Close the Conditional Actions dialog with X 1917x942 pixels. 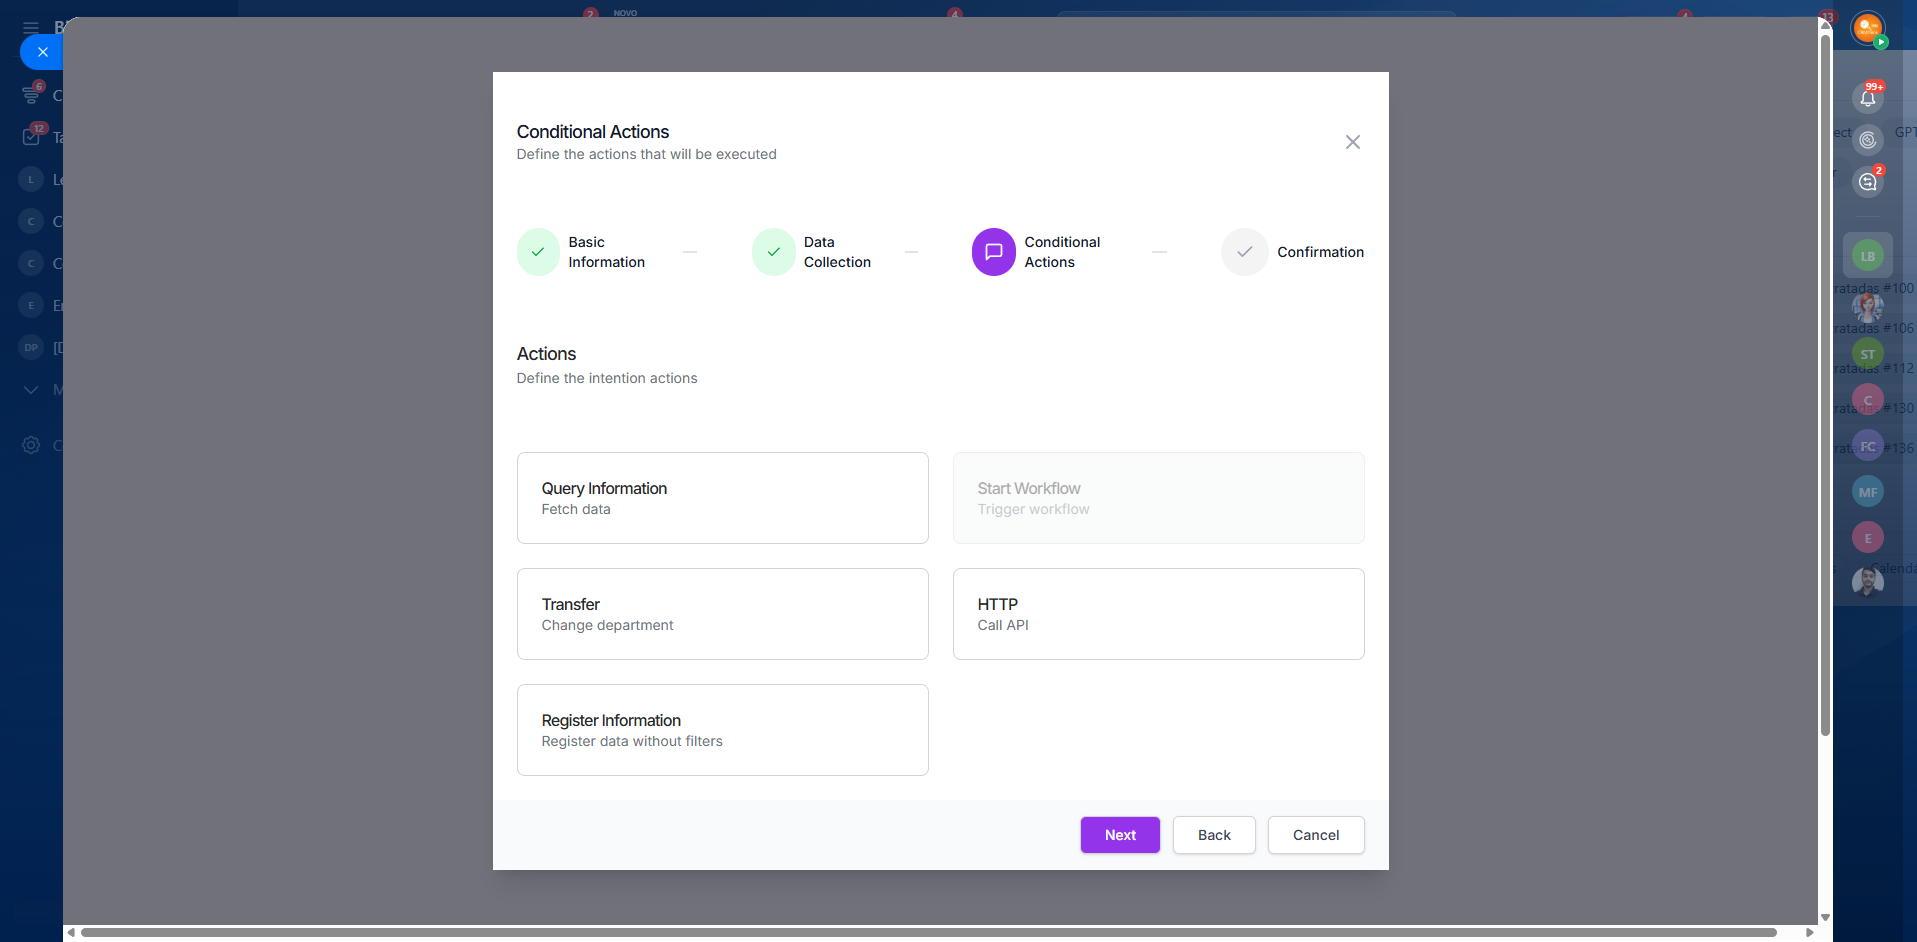[1352, 142]
